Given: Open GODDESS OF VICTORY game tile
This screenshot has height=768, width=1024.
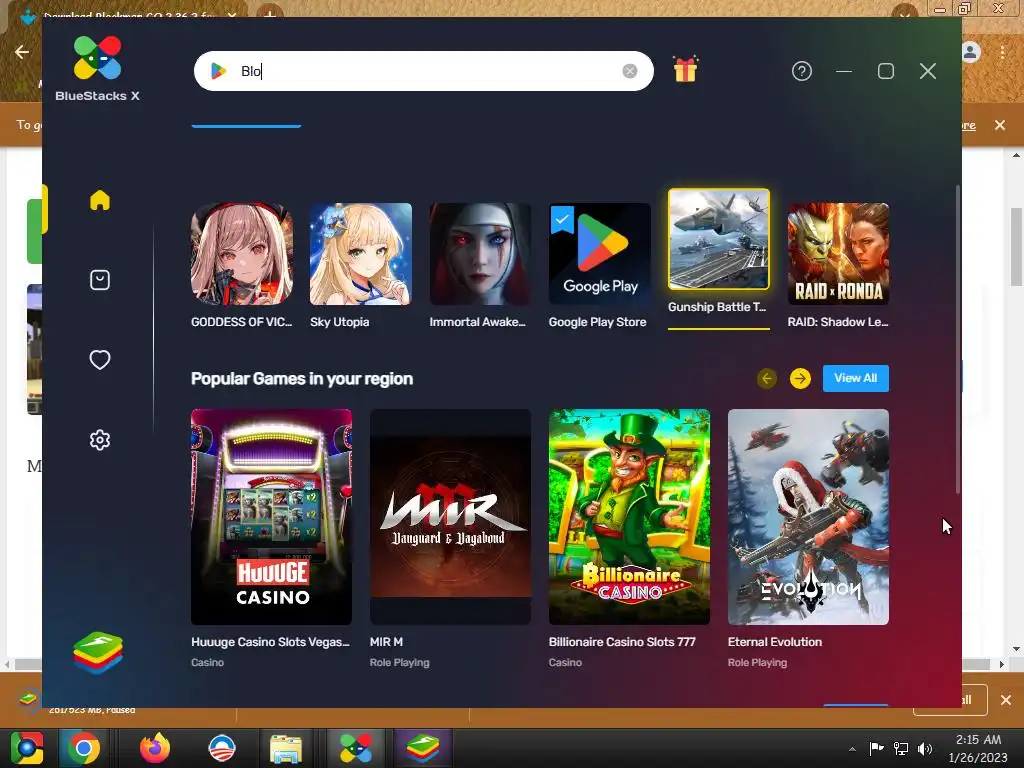Looking at the screenshot, I should click(x=242, y=265).
